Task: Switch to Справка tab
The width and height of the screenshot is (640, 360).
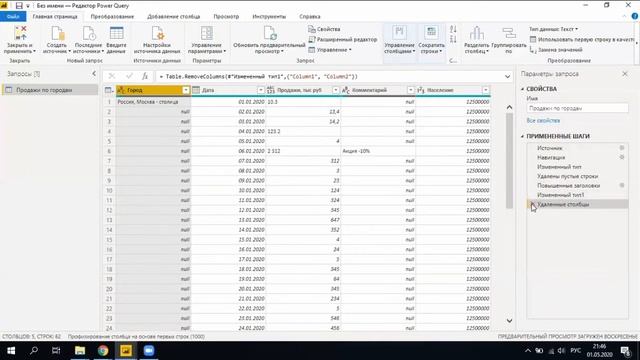Action: [x=310, y=16]
